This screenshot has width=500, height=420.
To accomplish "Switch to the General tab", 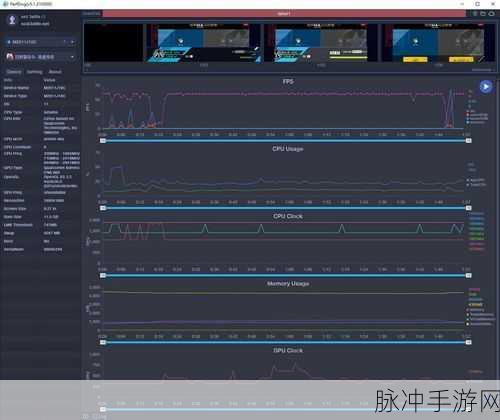I will pos(14,72).
